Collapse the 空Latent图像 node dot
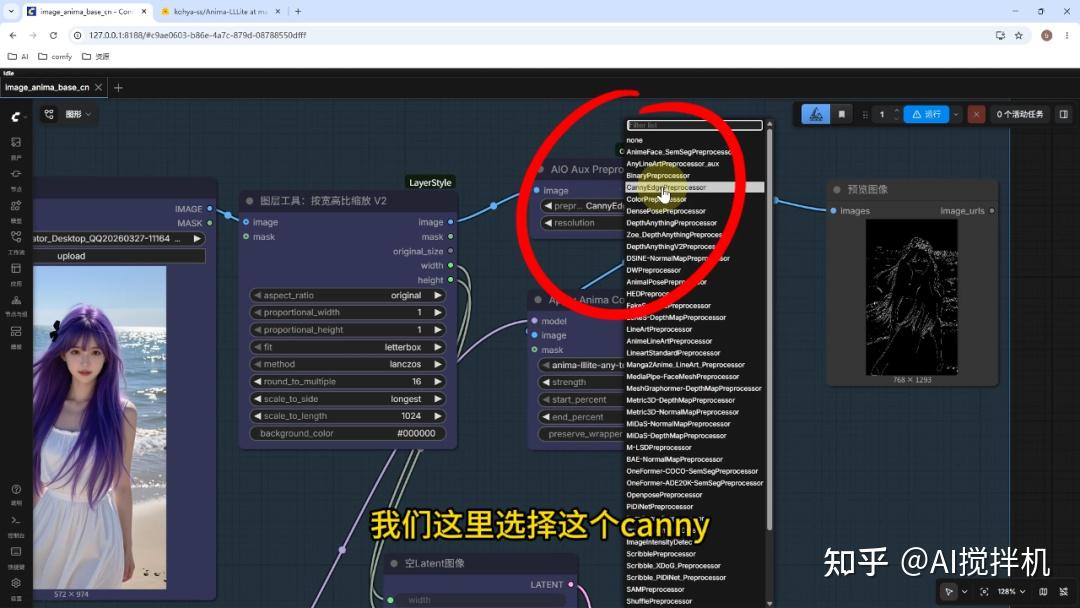Image resolution: width=1080 pixels, height=608 pixels. click(x=394, y=563)
